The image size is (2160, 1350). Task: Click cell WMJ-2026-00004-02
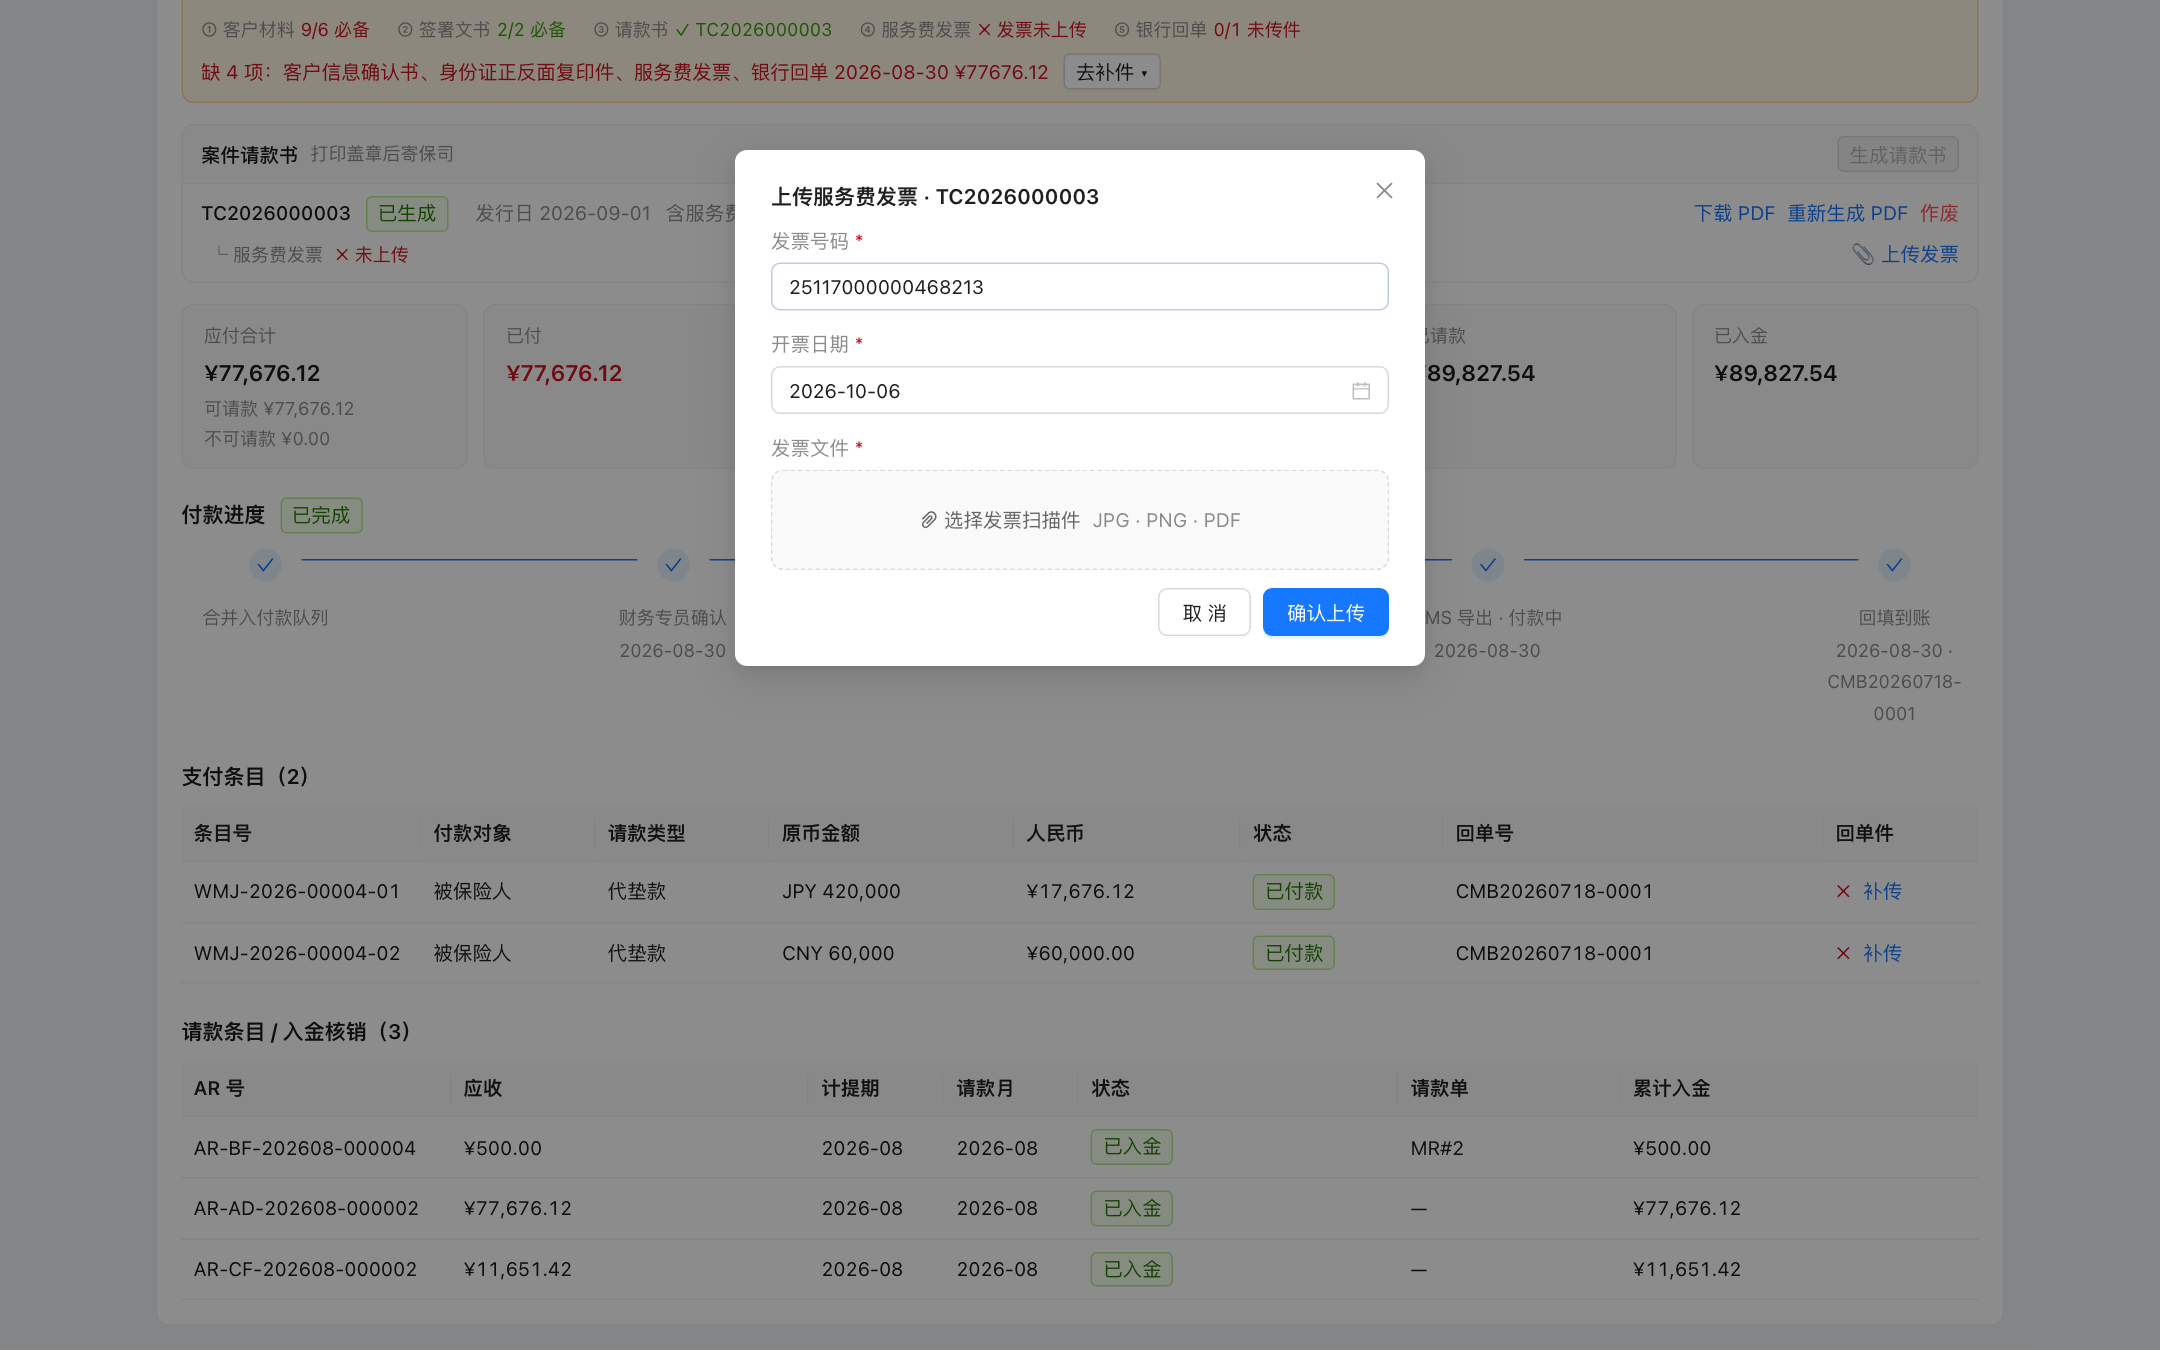pyautogui.click(x=296, y=953)
